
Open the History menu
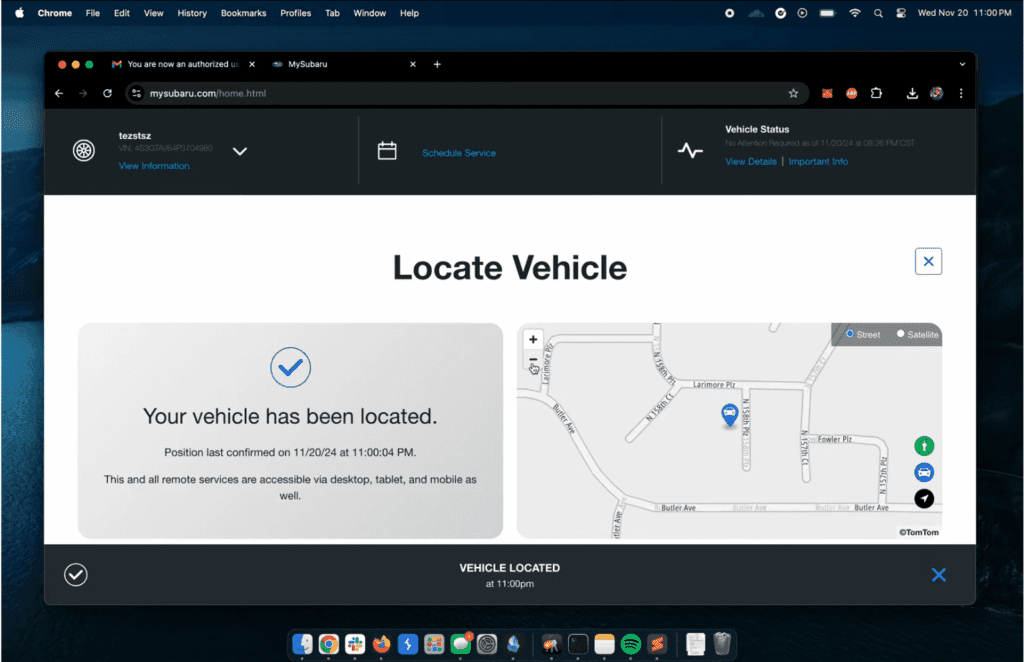coord(192,13)
